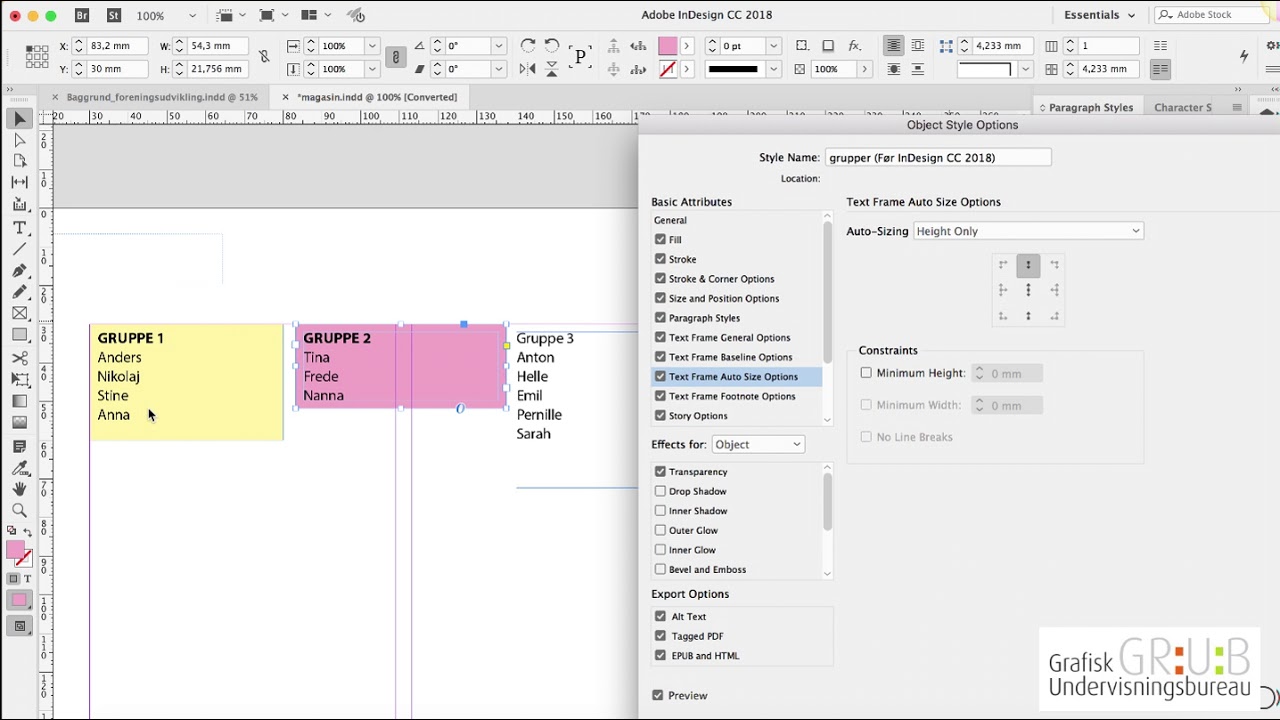Viewport: 1280px width, 720px height.
Task: Click the rotate 90° clockwise icon
Action: click(528, 46)
